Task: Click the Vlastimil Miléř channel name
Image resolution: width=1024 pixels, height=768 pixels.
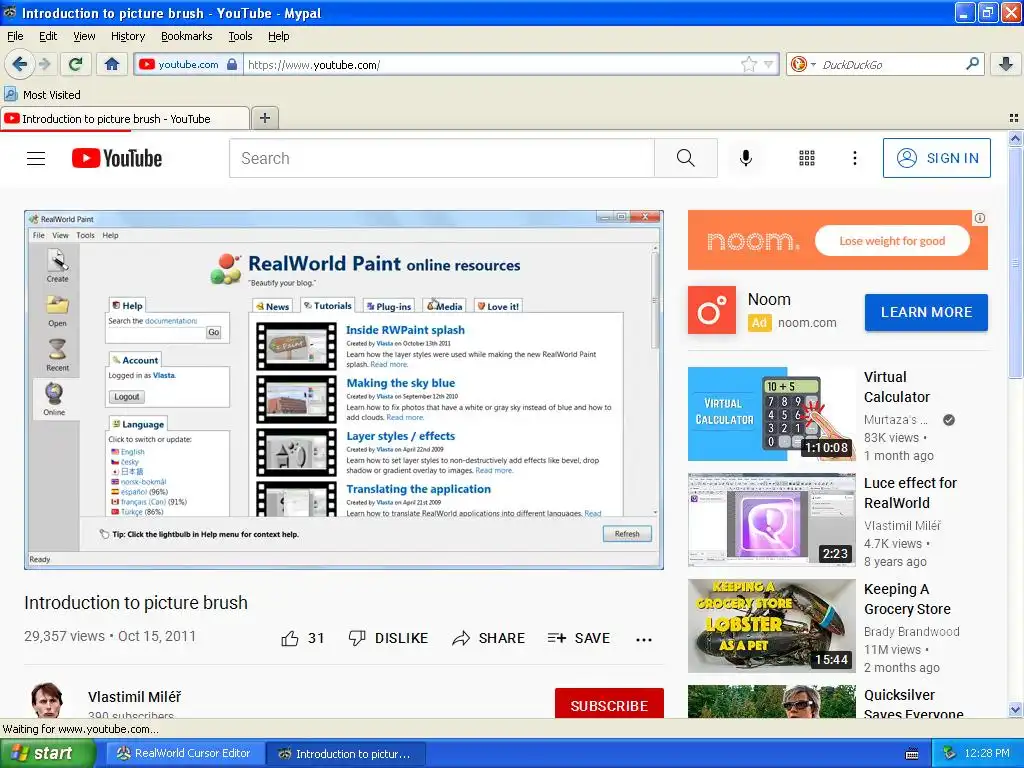Action: coord(135,697)
